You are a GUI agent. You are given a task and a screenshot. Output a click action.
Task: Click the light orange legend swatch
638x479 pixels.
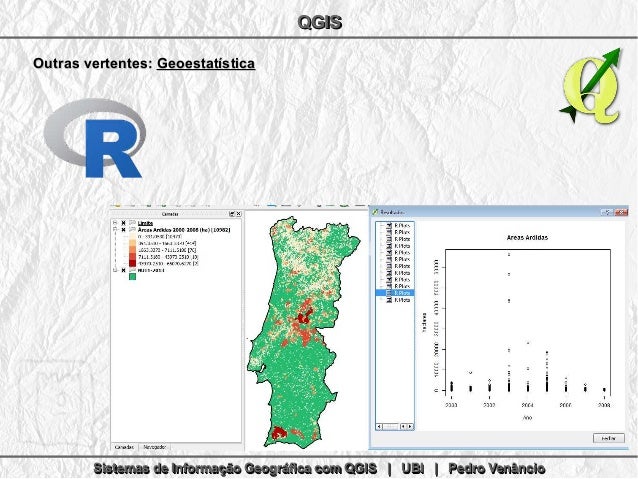coord(133,243)
